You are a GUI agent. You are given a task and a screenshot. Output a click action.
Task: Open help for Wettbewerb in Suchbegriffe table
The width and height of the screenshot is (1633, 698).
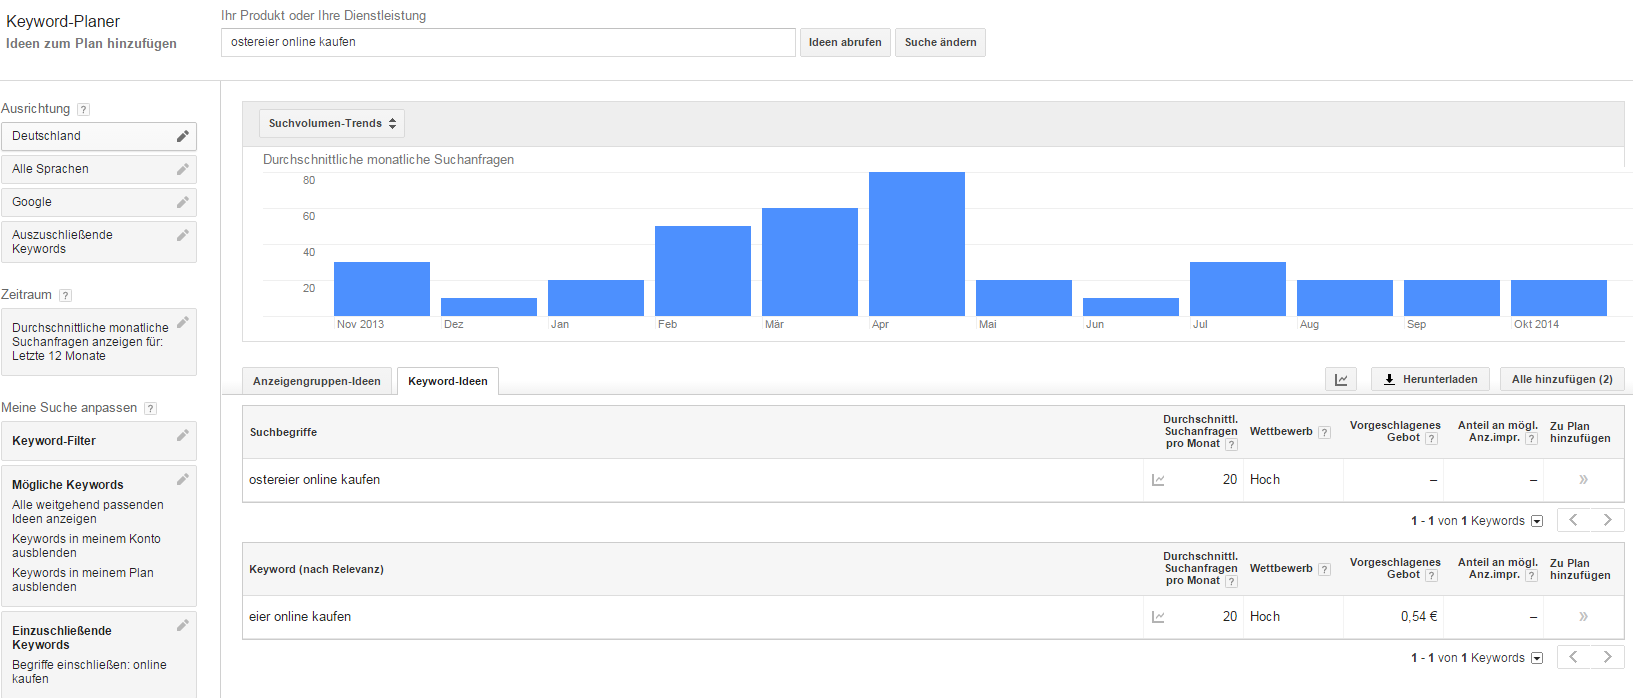coord(1324,432)
